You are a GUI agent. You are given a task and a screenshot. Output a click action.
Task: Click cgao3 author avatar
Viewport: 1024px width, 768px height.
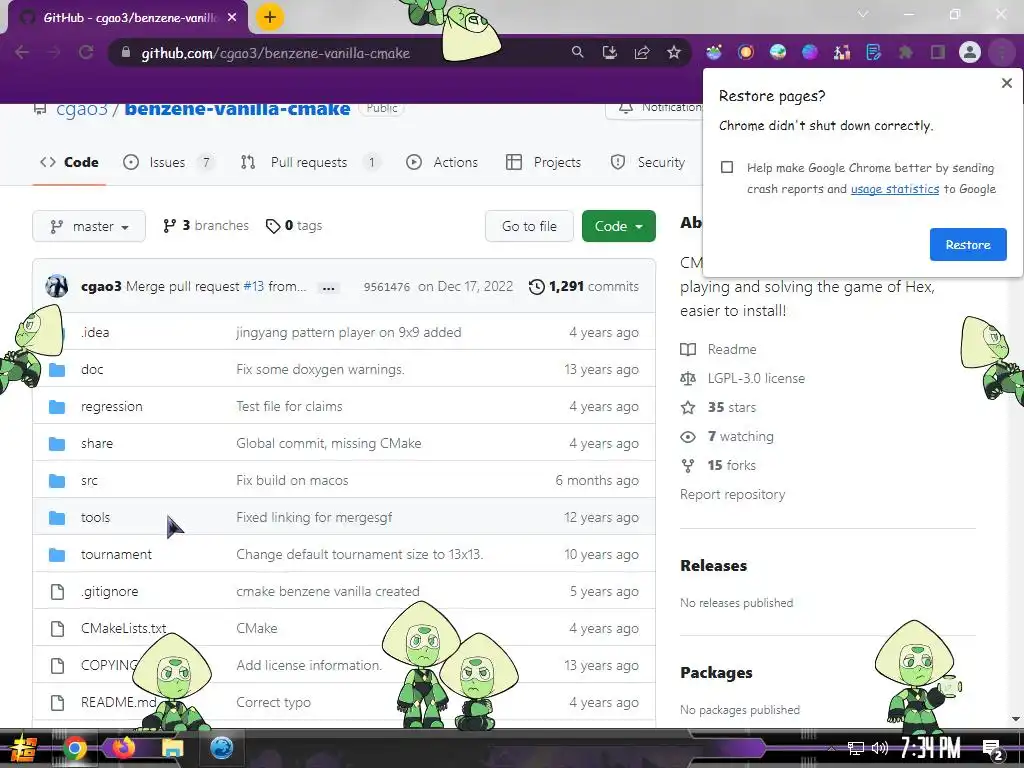(57, 286)
